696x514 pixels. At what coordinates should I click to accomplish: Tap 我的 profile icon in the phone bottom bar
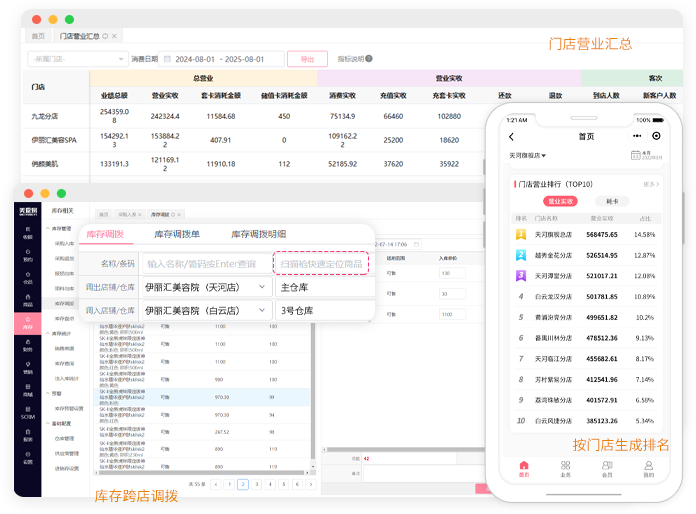[649, 468]
